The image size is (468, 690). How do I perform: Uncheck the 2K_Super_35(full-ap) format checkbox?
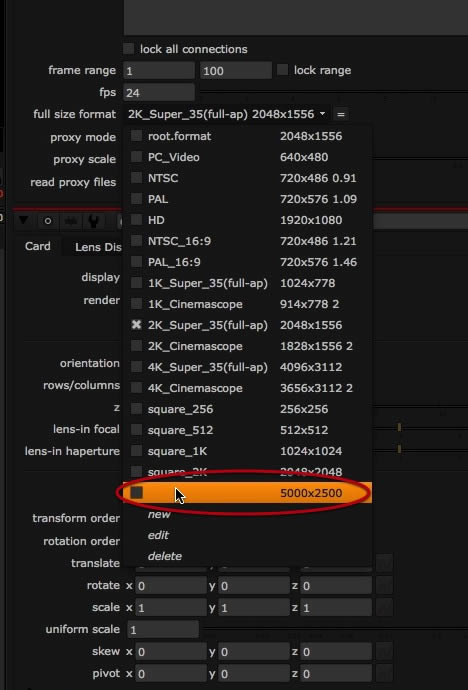coord(137,325)
